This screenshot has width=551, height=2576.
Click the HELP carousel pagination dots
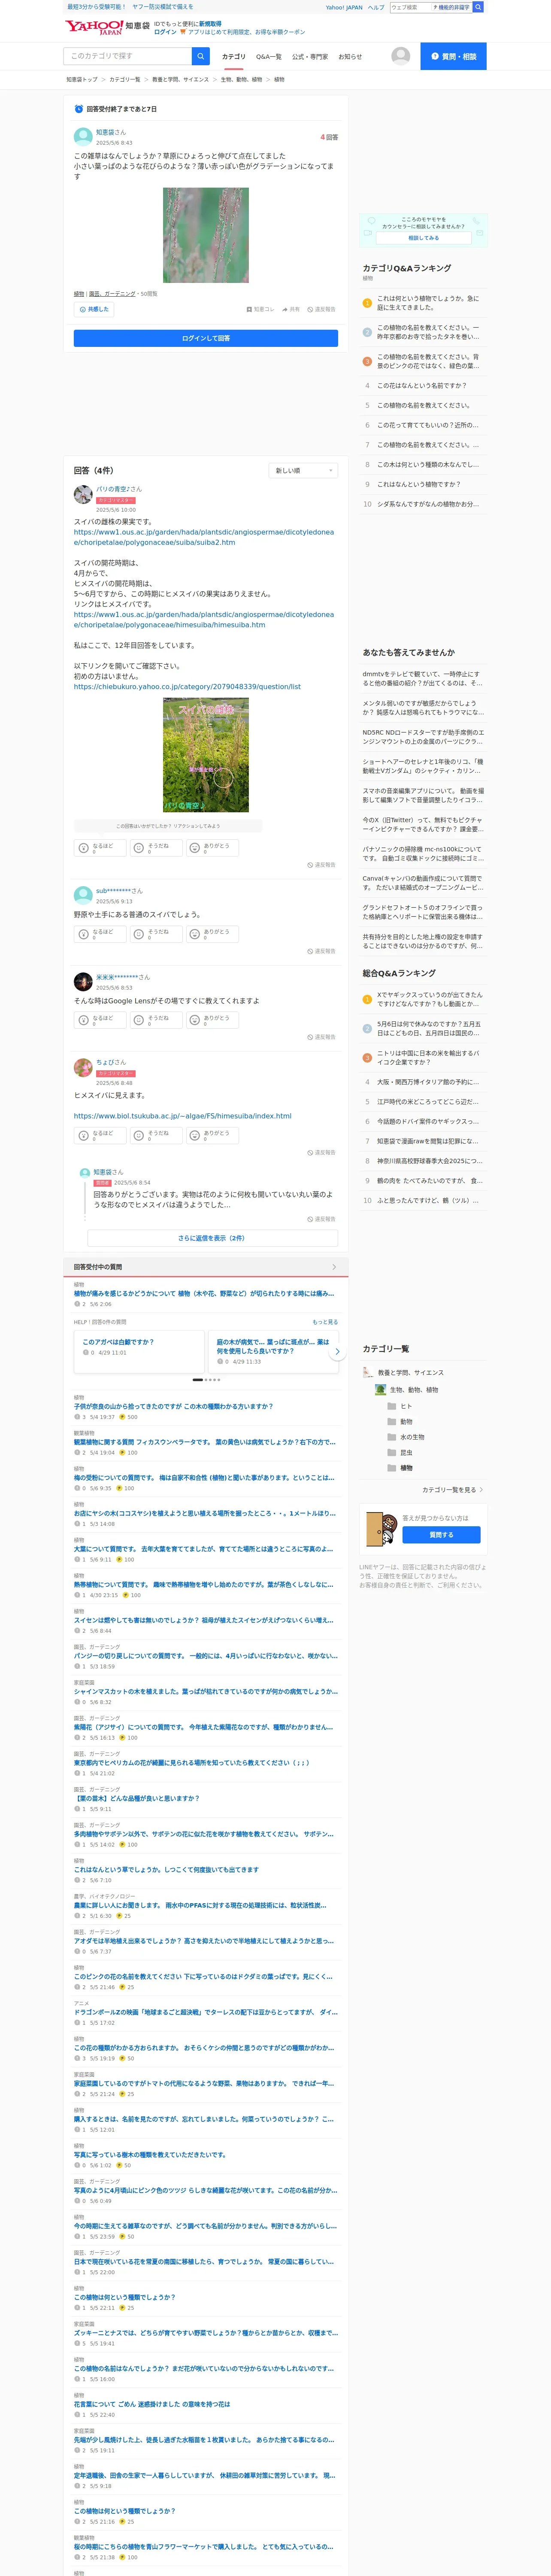point(206,1379)
